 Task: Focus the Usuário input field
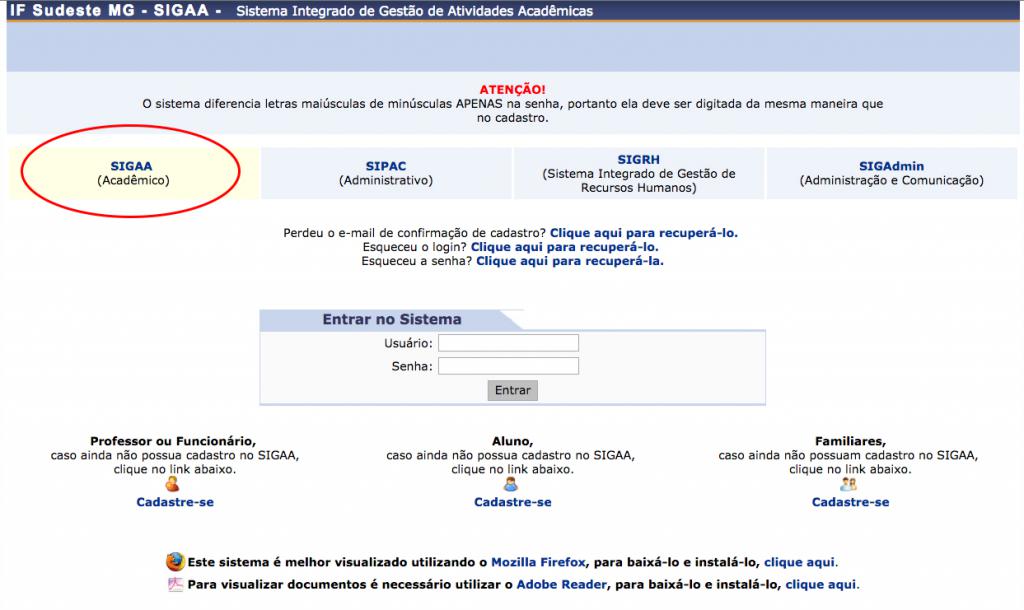(x=508, y=343)
